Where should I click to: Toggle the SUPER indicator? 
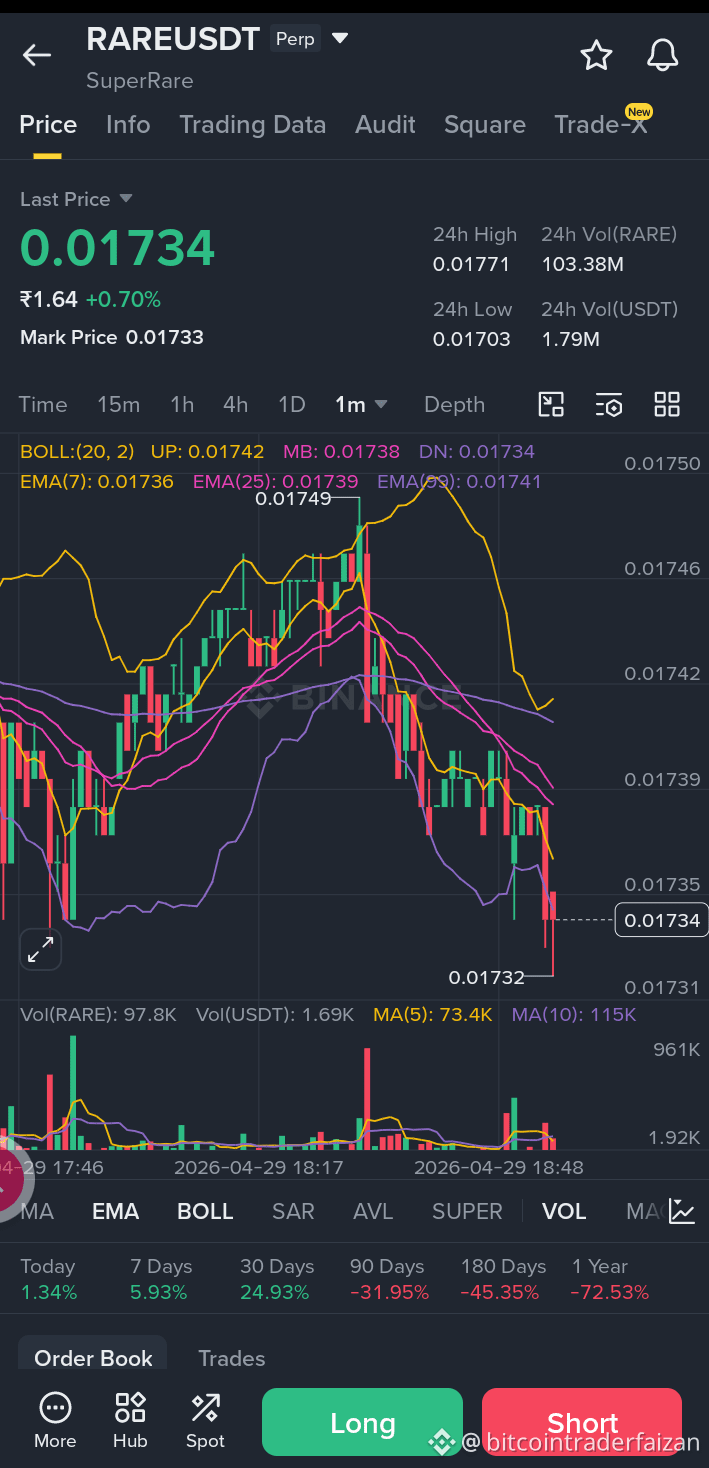467,1211
